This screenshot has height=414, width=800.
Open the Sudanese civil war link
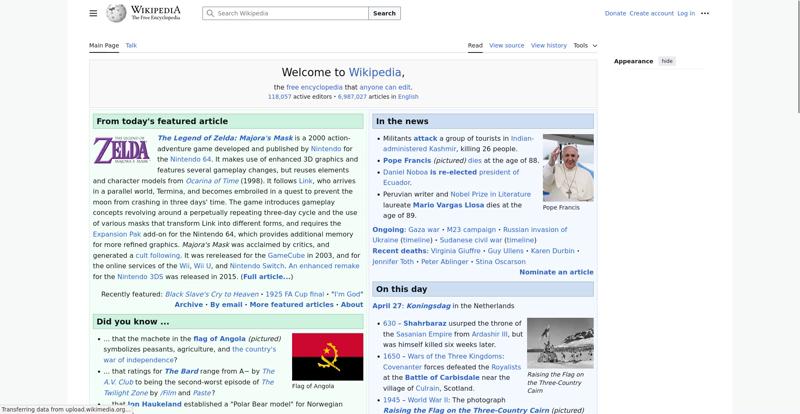(x=471, y=240)
